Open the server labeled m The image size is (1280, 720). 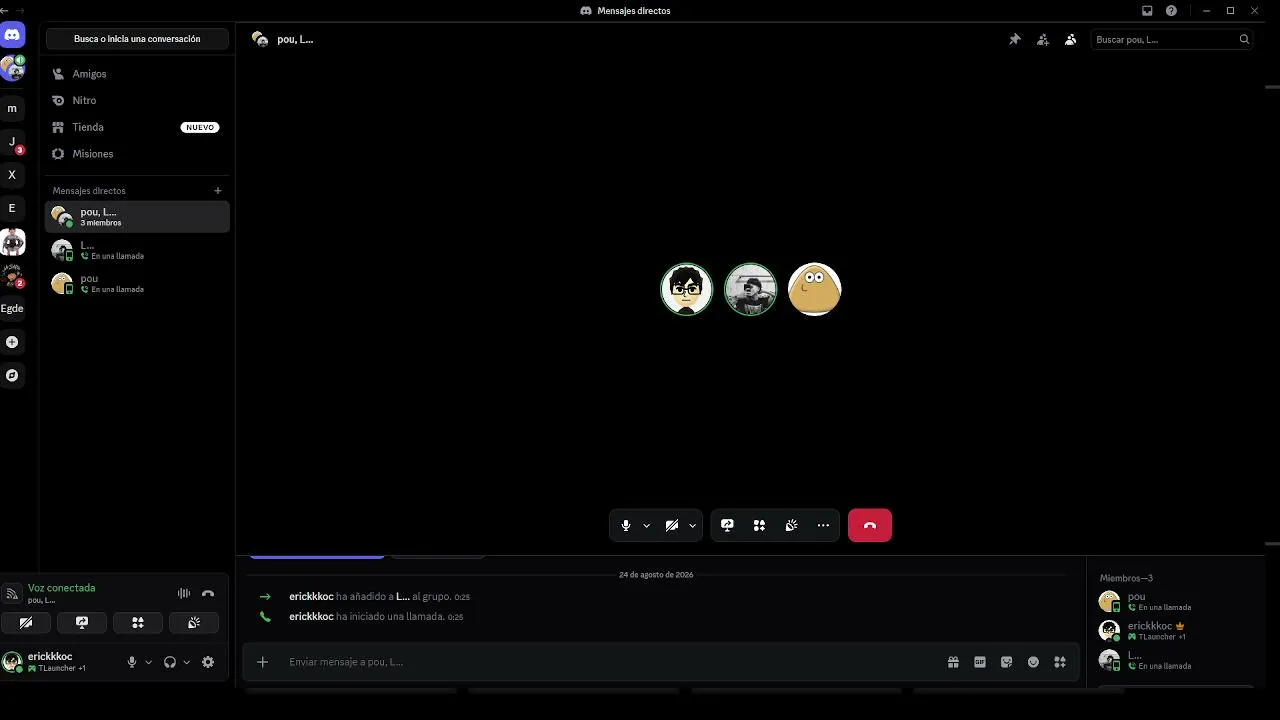point(12,108)
